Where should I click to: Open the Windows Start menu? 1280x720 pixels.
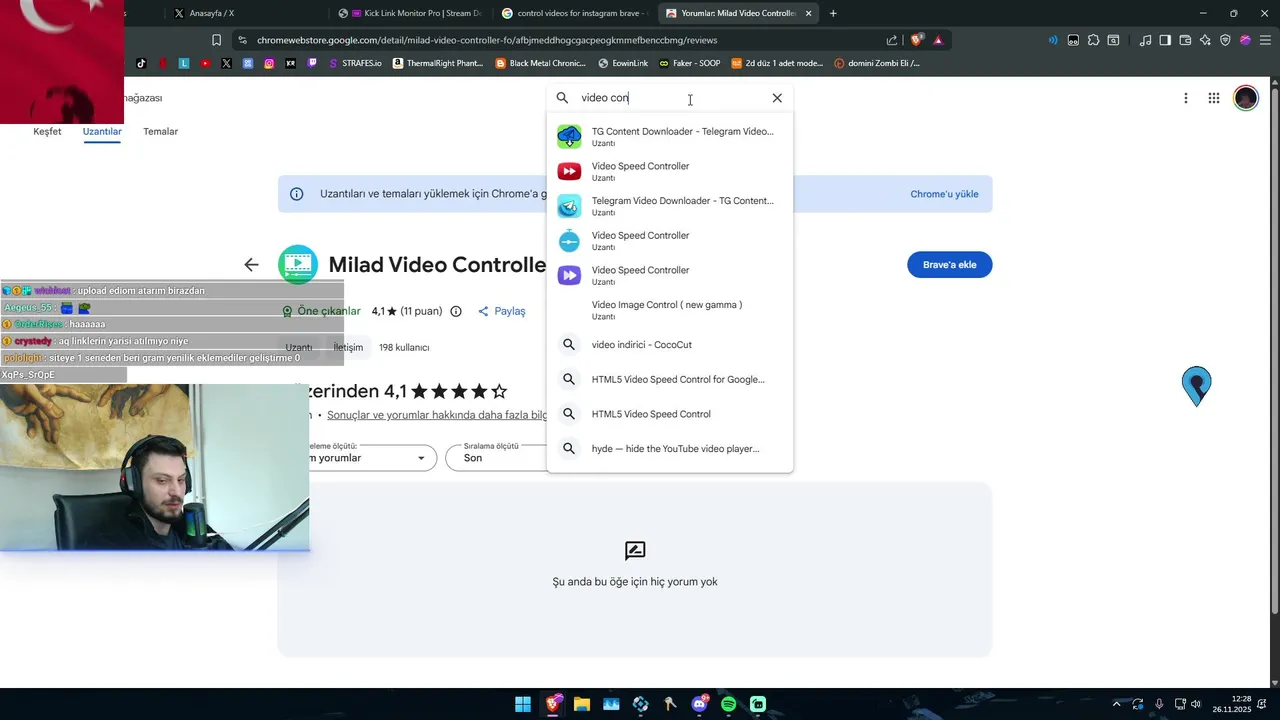523,704
